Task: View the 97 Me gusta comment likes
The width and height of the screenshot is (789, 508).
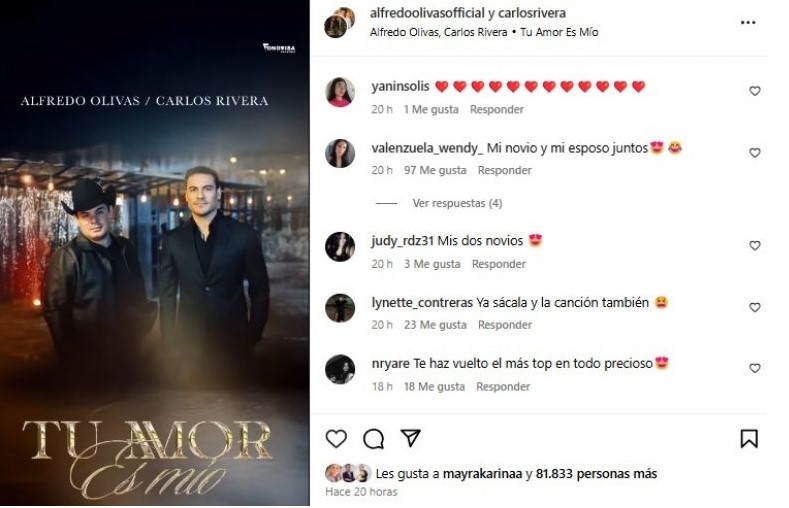Action: click(435, 171)
